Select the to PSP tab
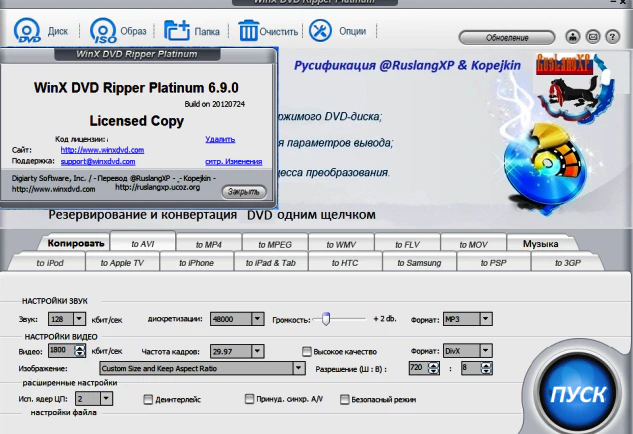The image size is (633, 434). 493,263
